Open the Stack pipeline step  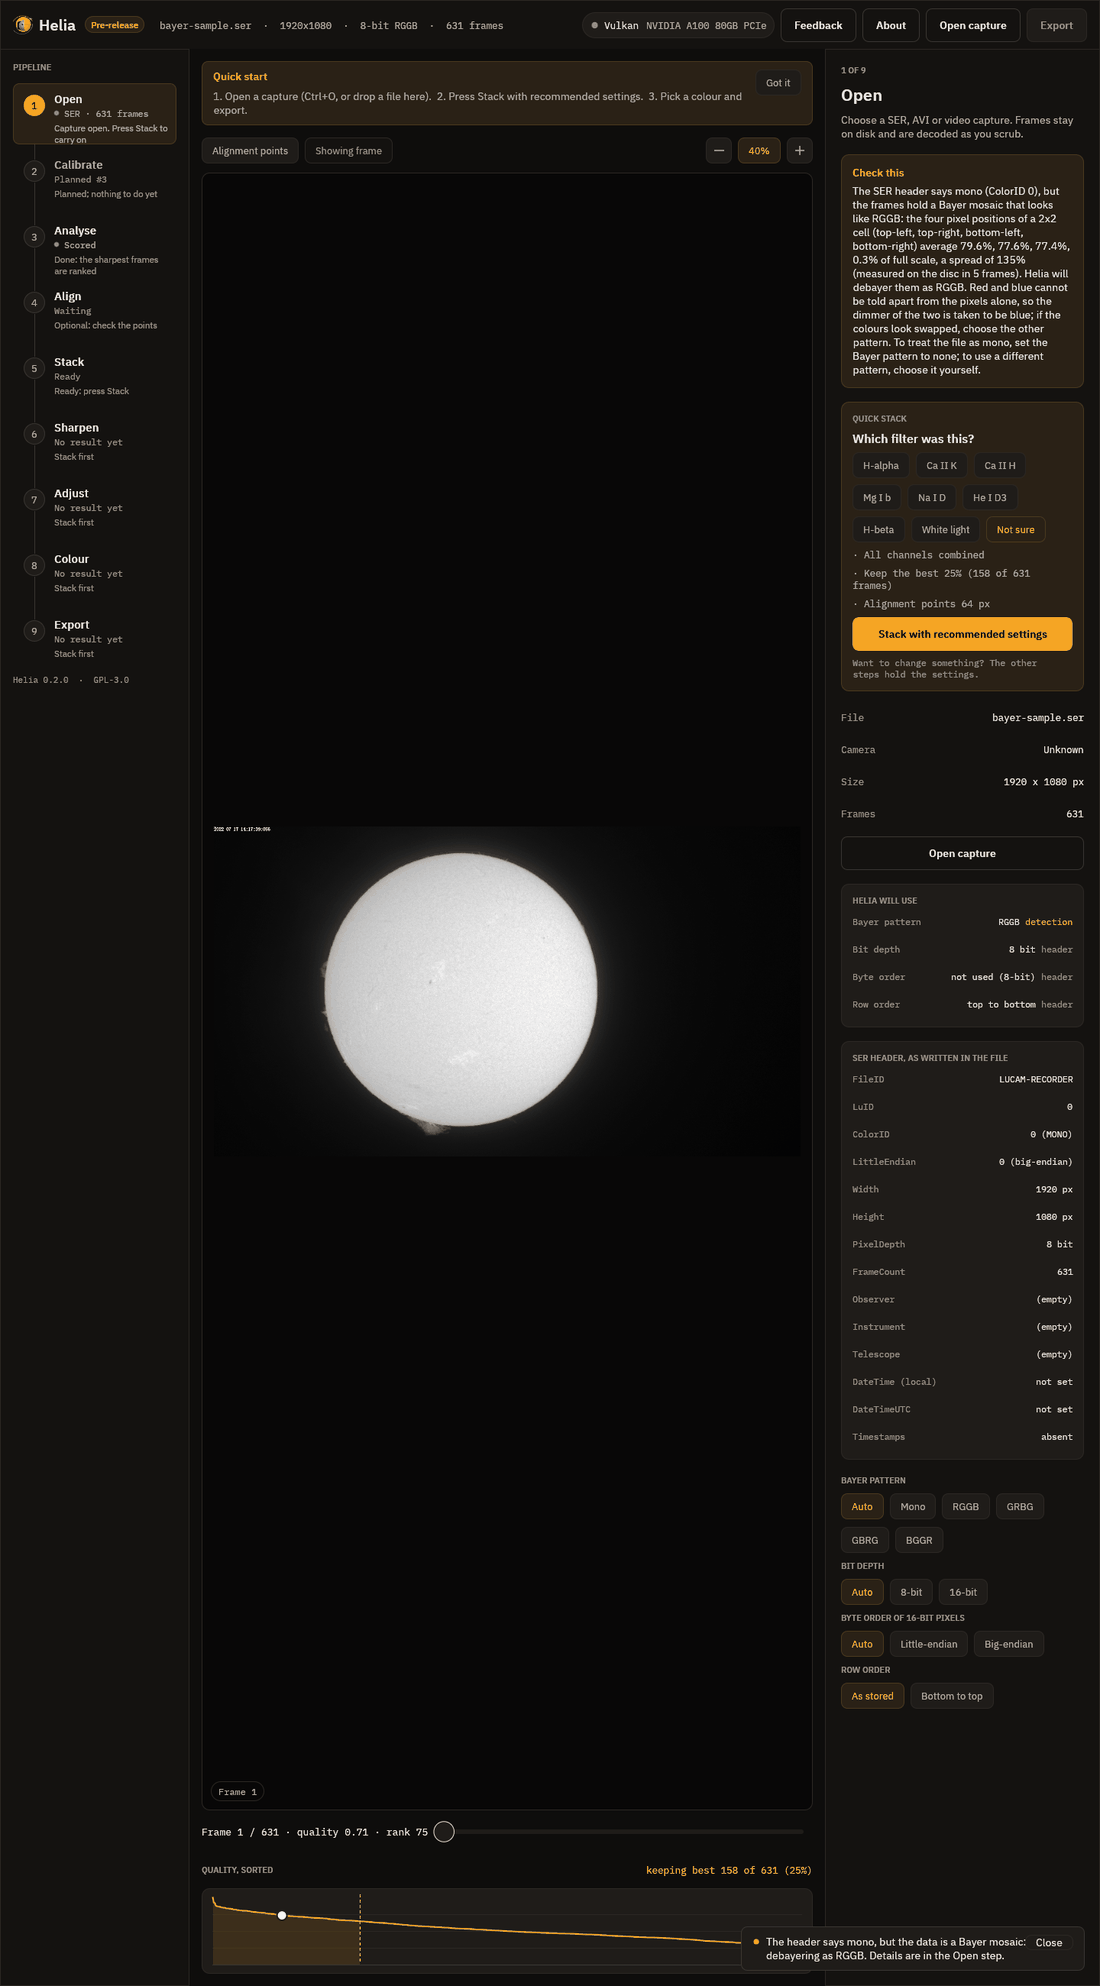95,376
